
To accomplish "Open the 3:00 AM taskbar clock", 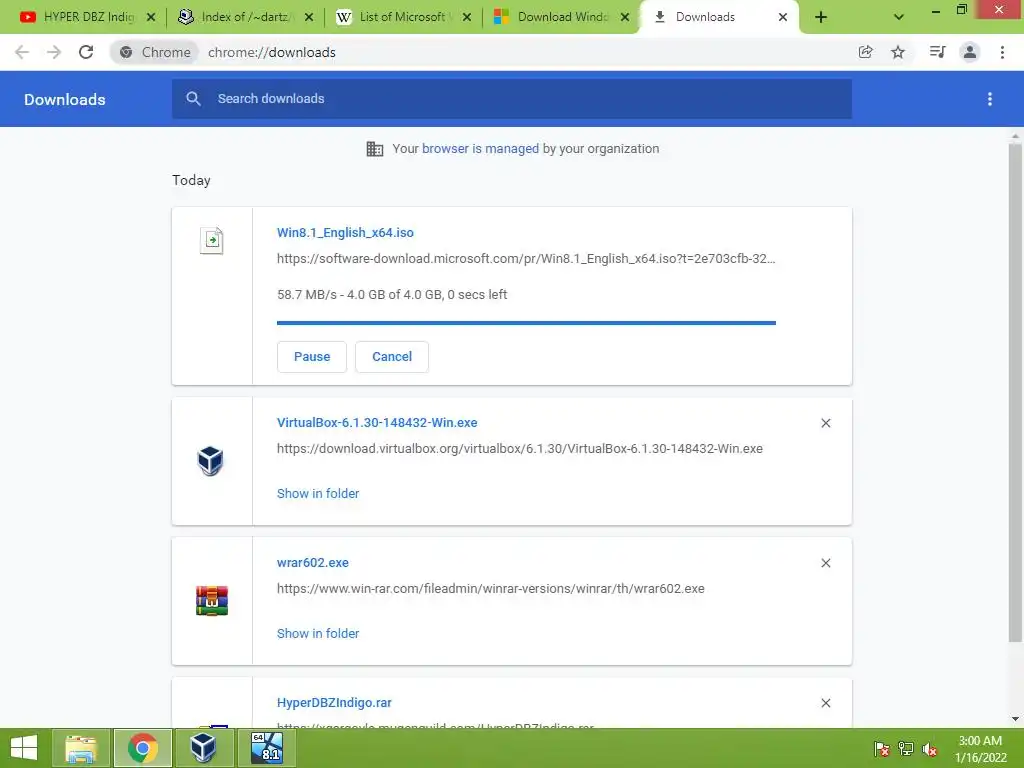I will pyautogui.click(x=980, y=749).
